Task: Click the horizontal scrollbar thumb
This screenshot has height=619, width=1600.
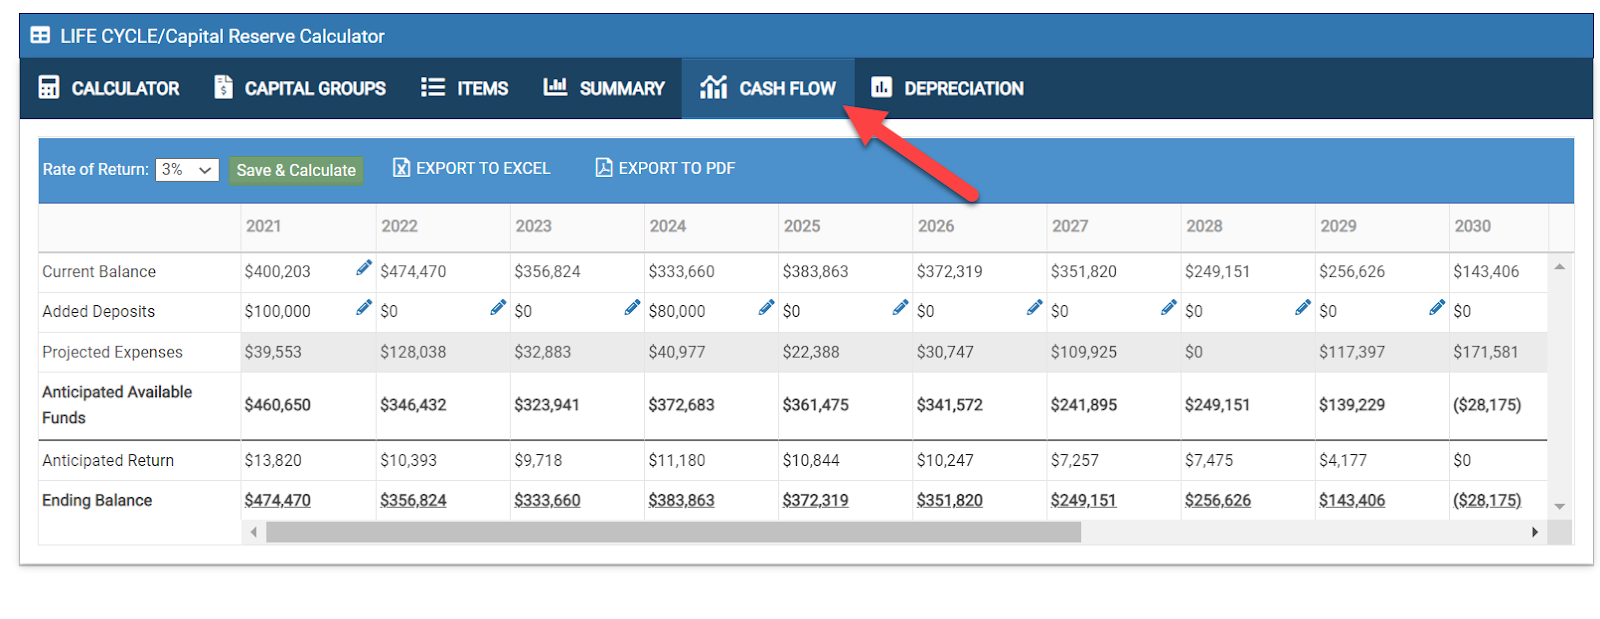Action: point(673,532)
